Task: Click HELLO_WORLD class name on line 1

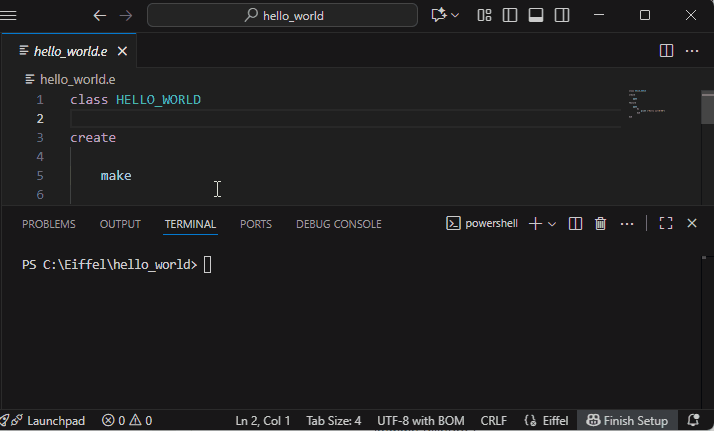Action: click(158, 100)
